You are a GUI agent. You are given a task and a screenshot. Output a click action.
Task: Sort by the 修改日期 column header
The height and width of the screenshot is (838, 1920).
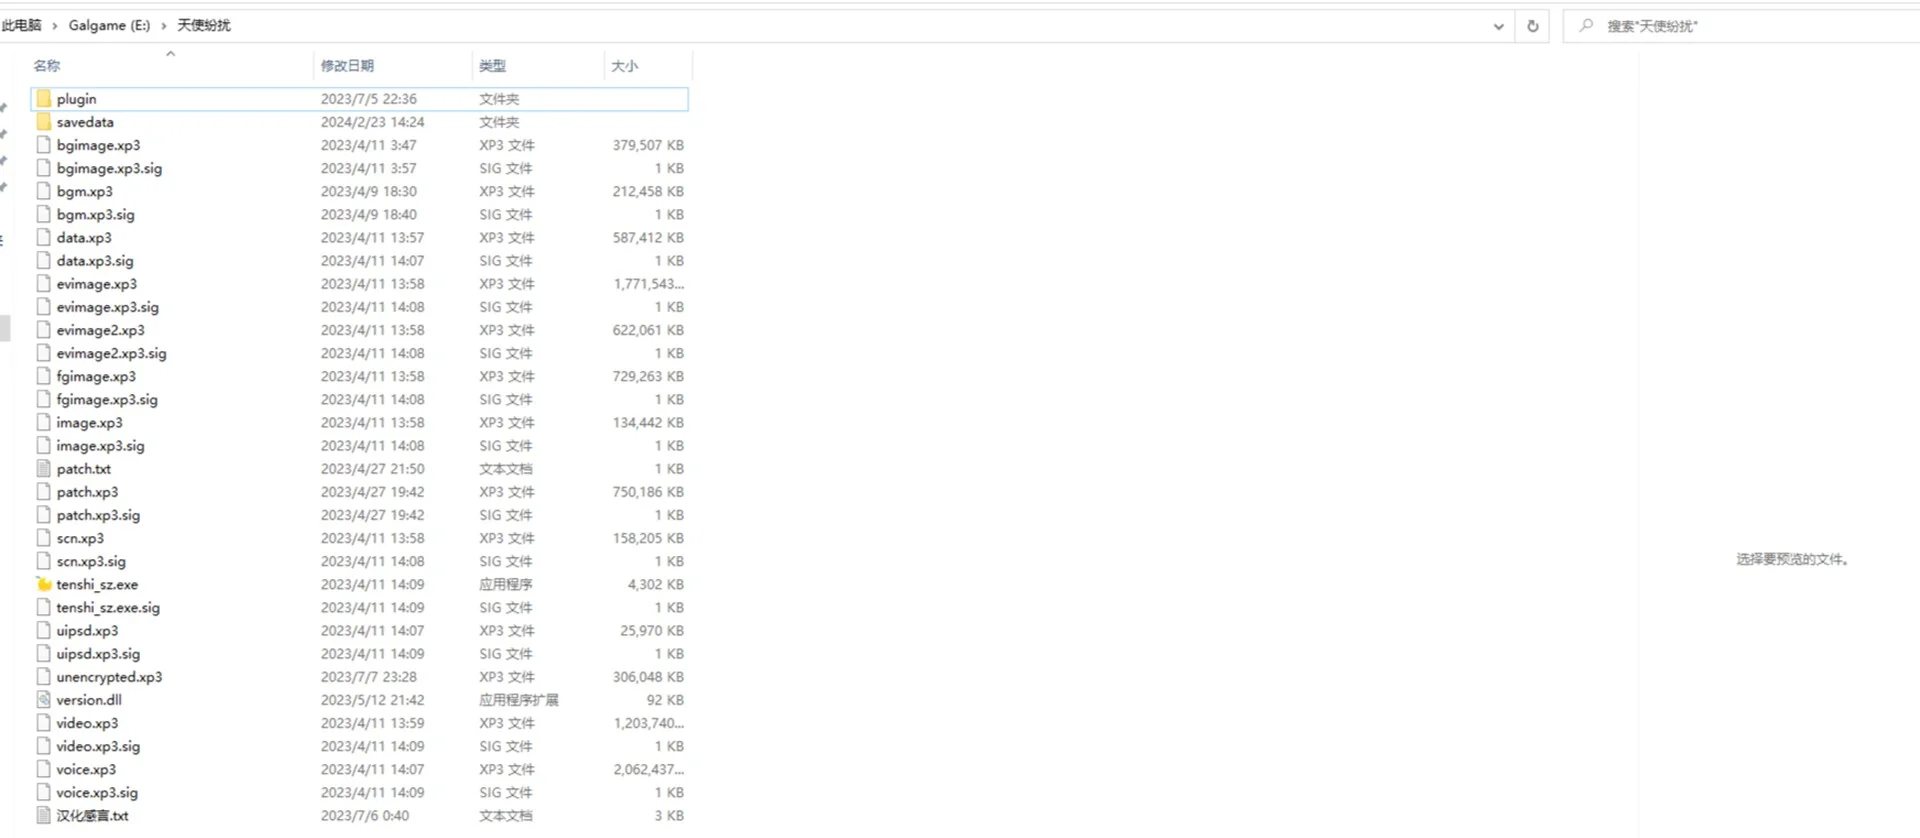[x=347, y=65]
